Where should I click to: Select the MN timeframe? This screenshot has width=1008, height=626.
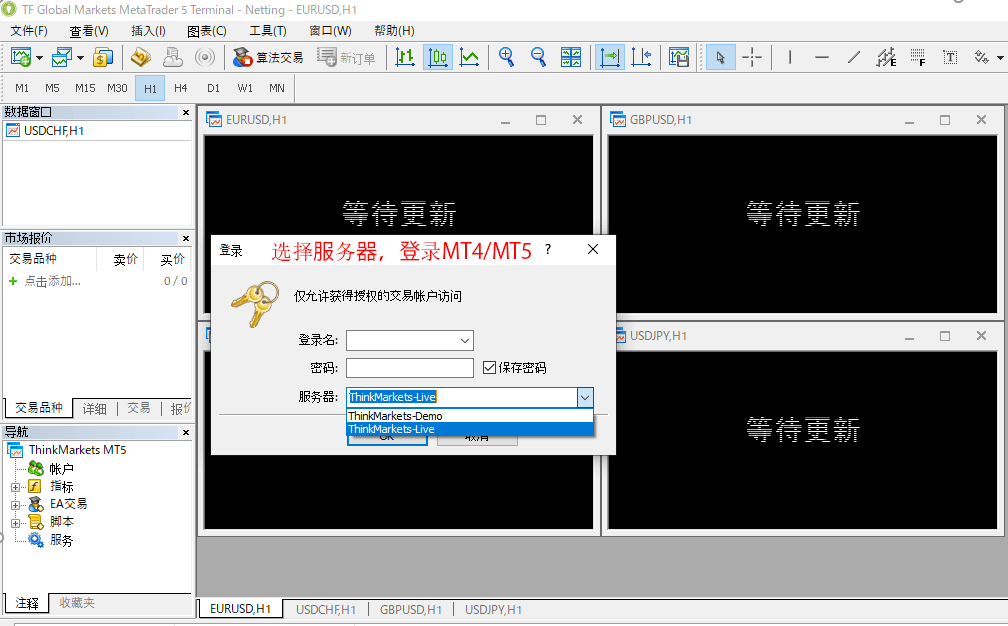[x=277, y=88]
